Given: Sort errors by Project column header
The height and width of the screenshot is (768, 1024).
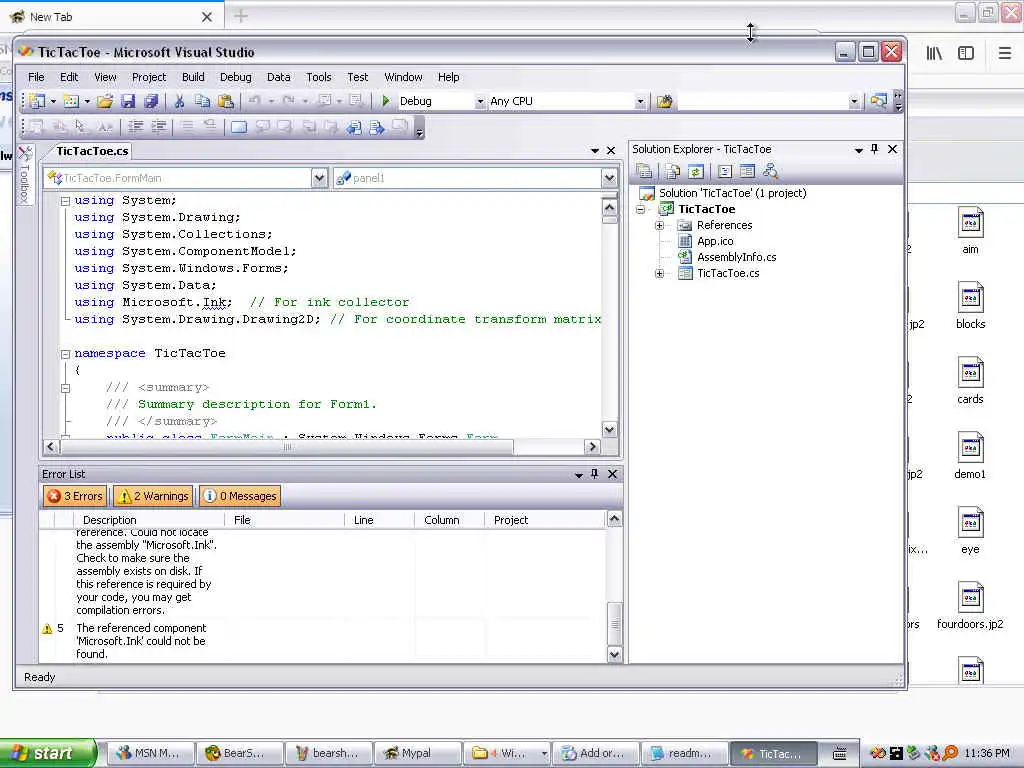Looking at the screenshot, I should tap(545, 520).
